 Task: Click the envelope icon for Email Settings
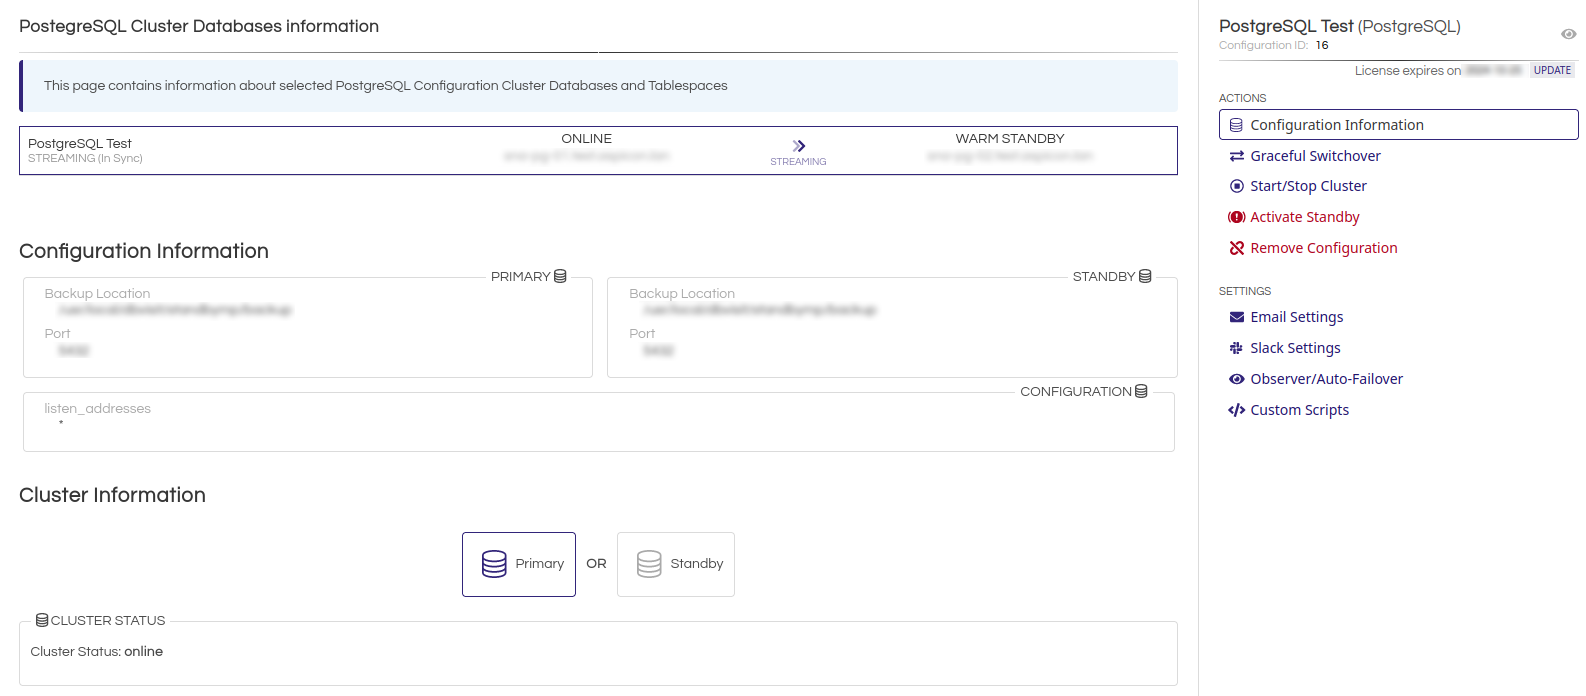click(1236, 317)
